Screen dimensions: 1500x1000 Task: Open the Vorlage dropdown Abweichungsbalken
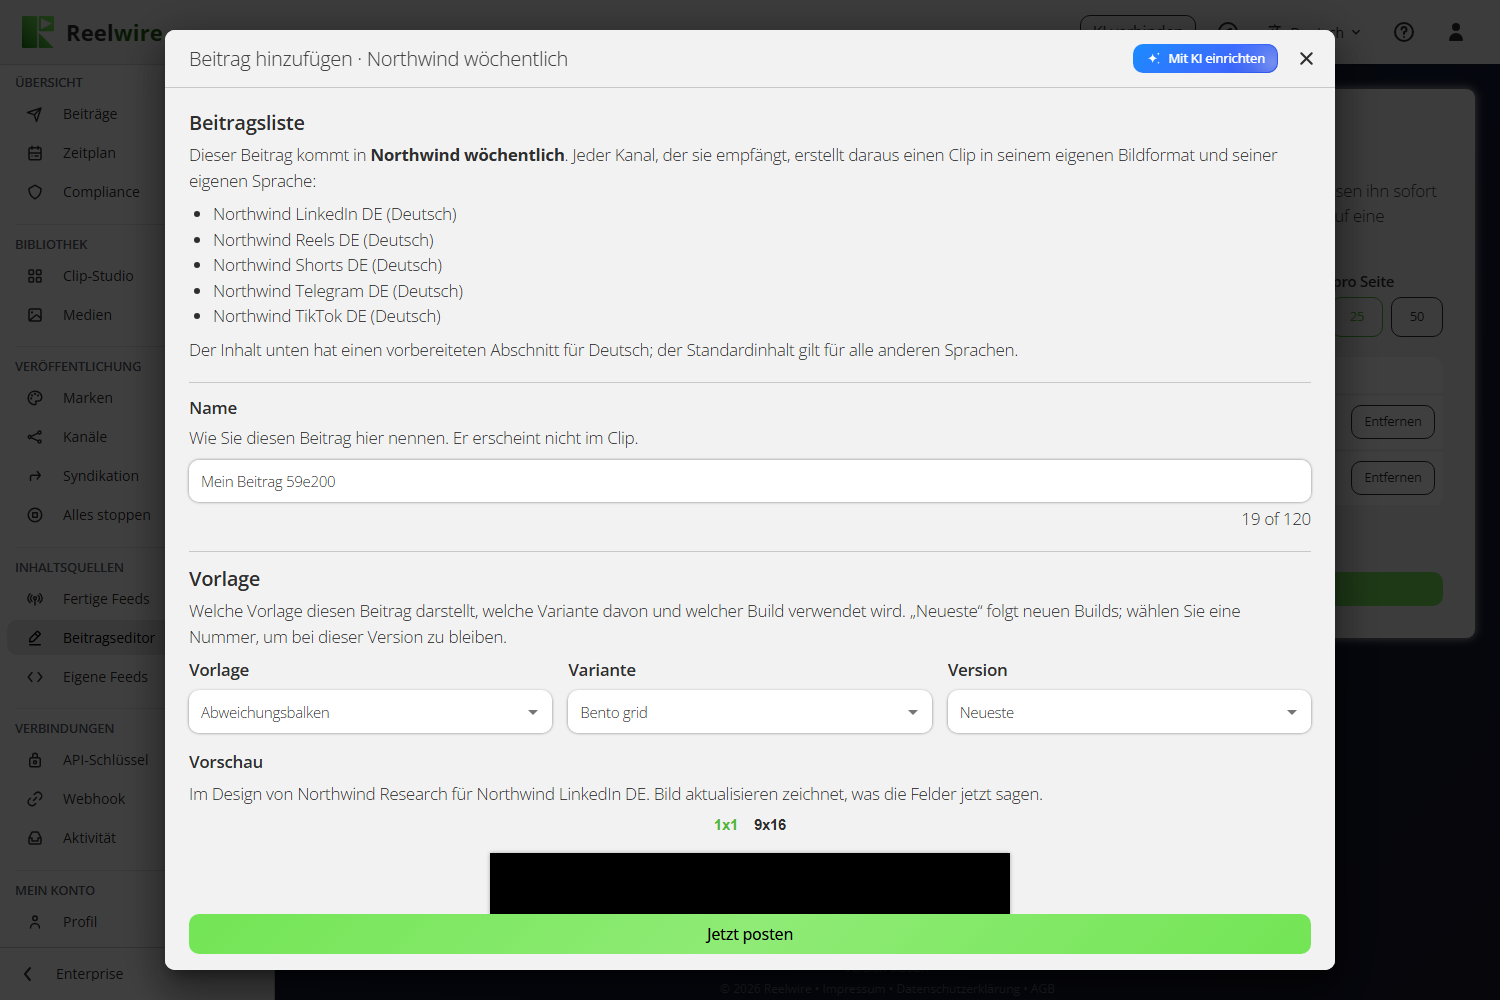370,712
